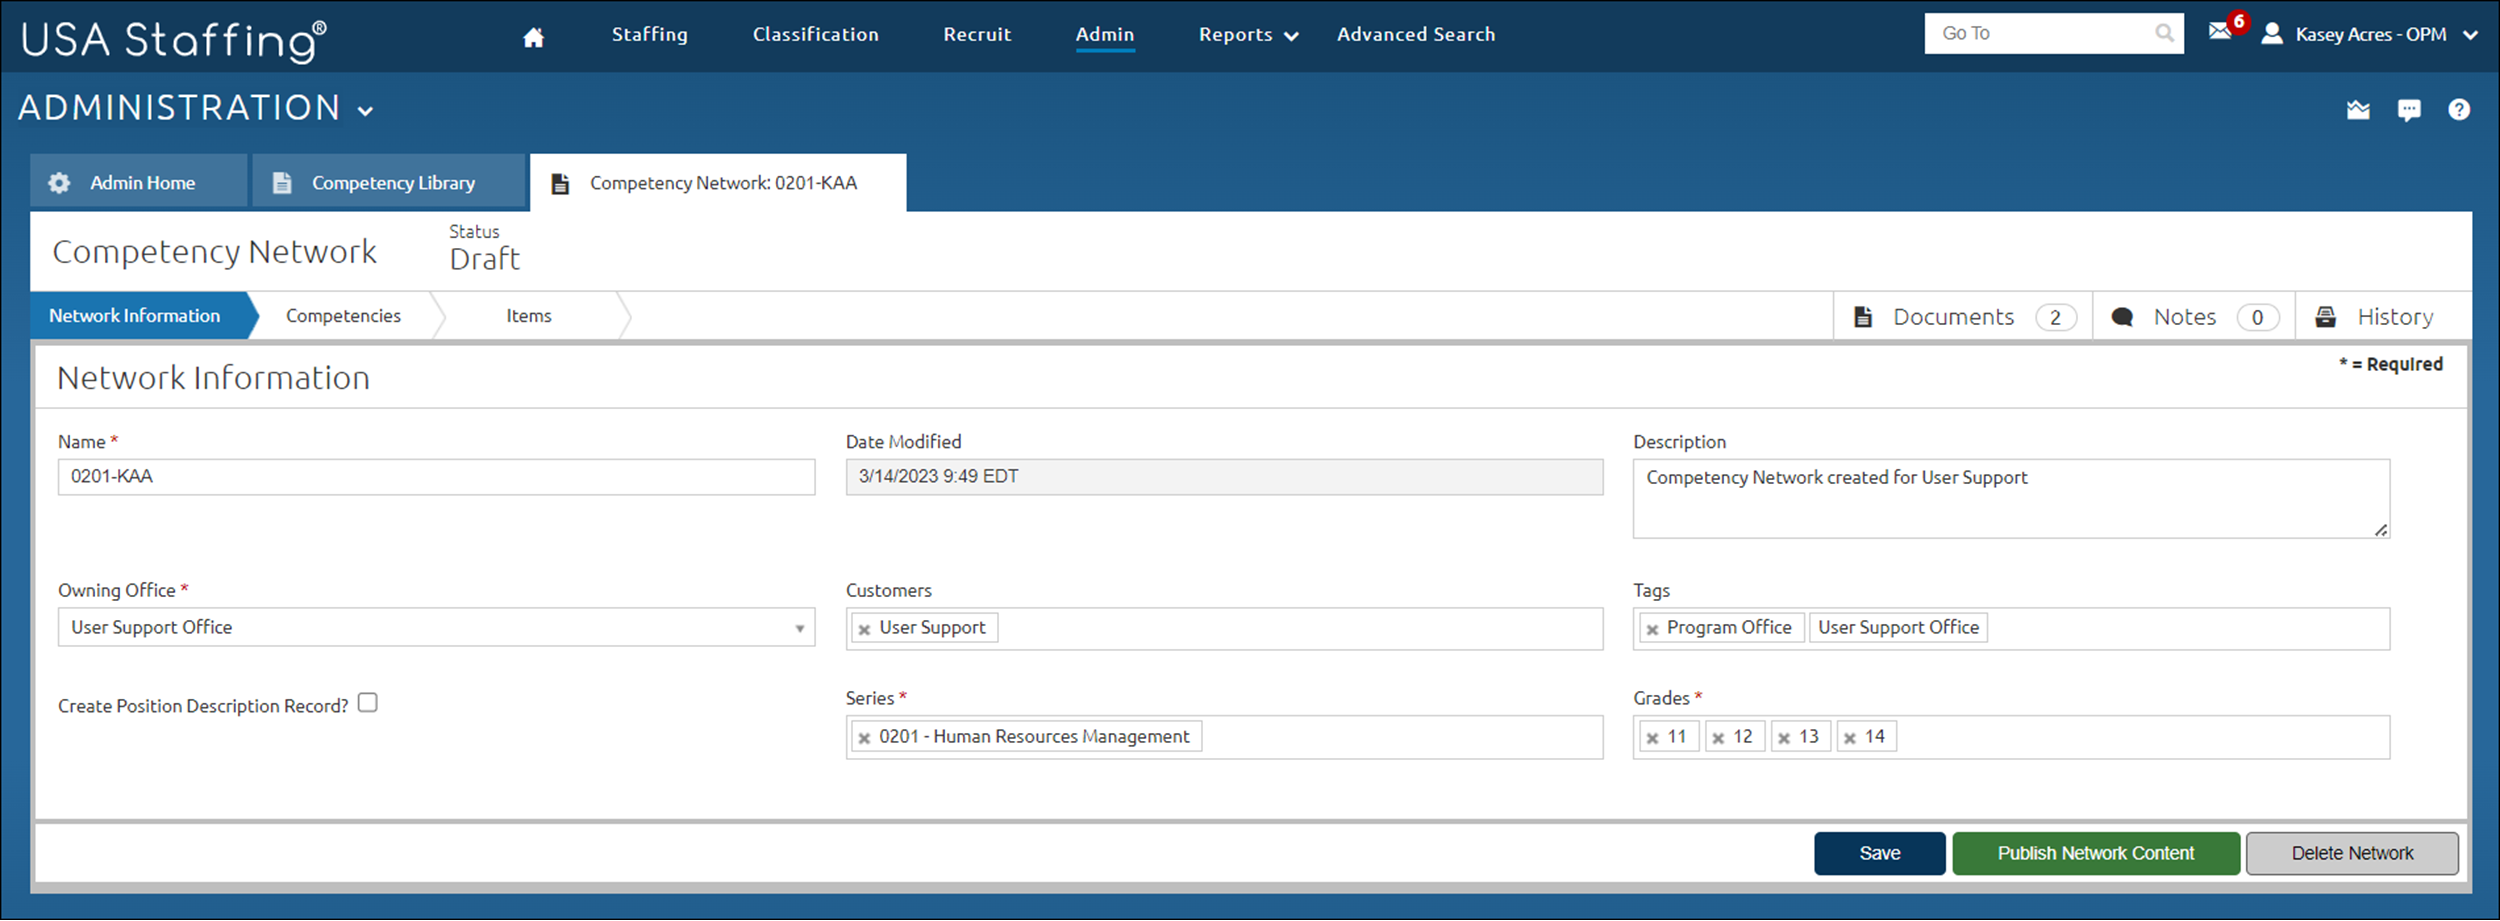Viewport: 2500px width, 921px height.
Task: Click the search magnifier in Go To box
Action: tap(2164, 33)
